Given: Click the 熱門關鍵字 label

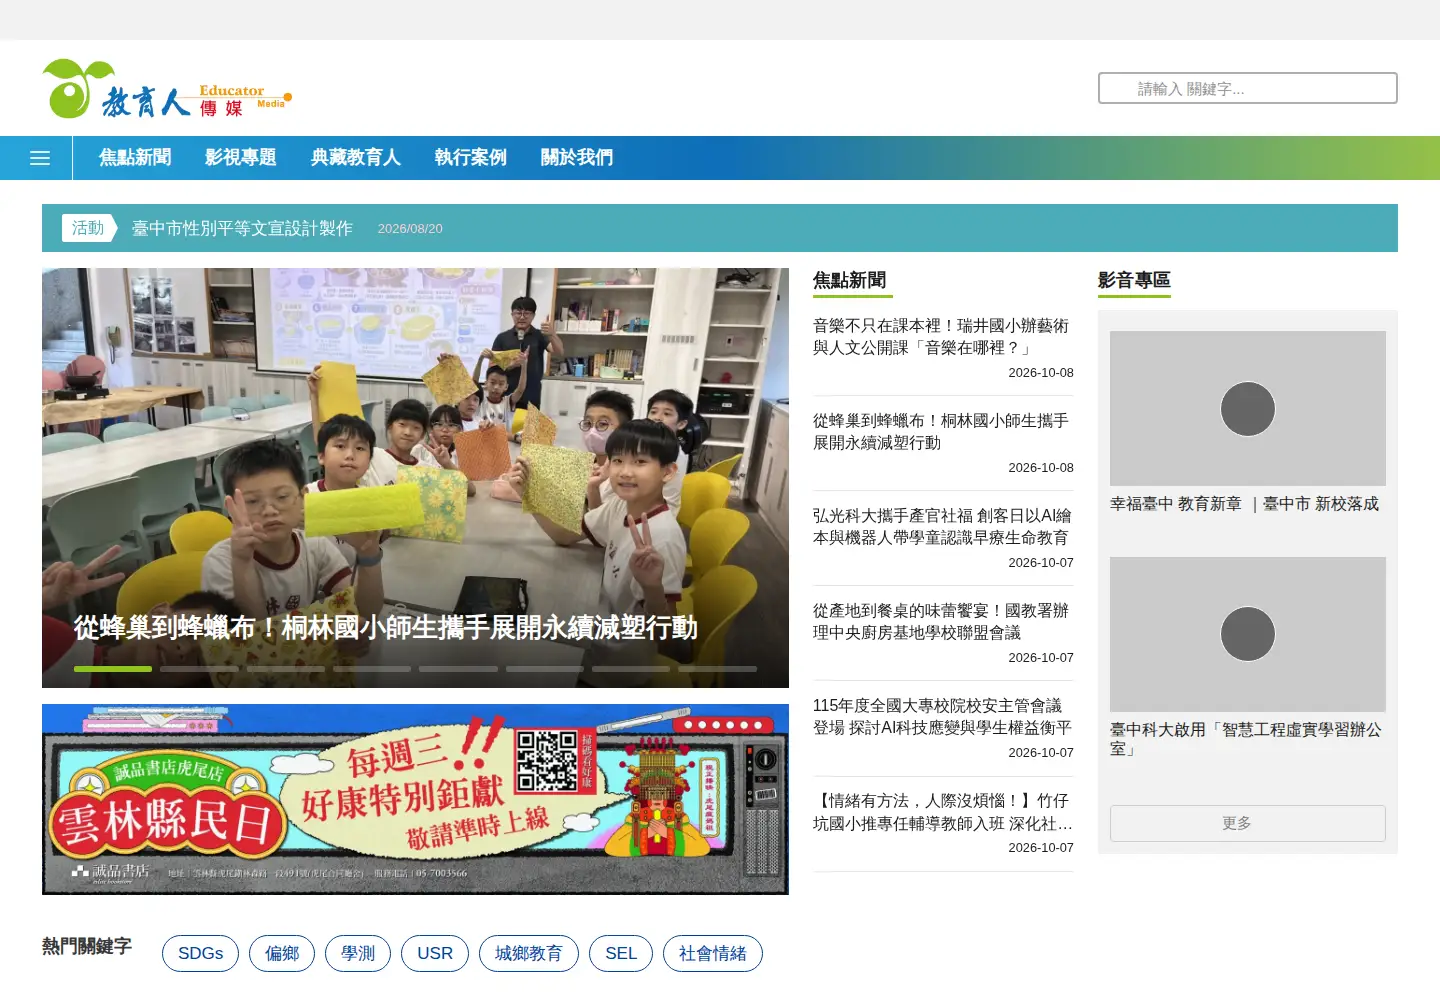Looking at the screenshot, I should (x=87, y=946).
